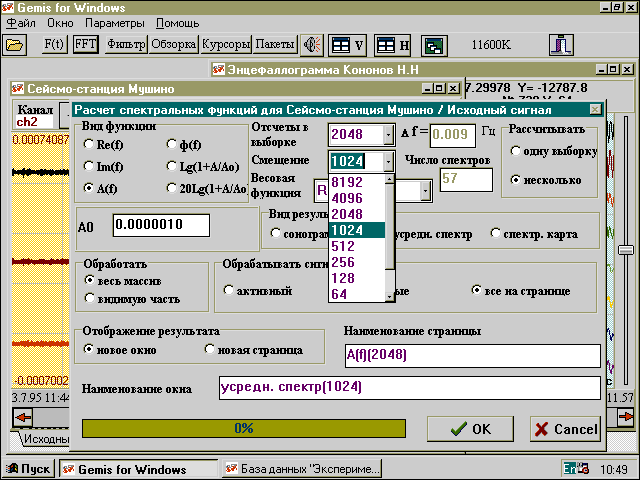Click the open folder toolbar icon
Screen dimensions: 640x480
pos(15,45)
